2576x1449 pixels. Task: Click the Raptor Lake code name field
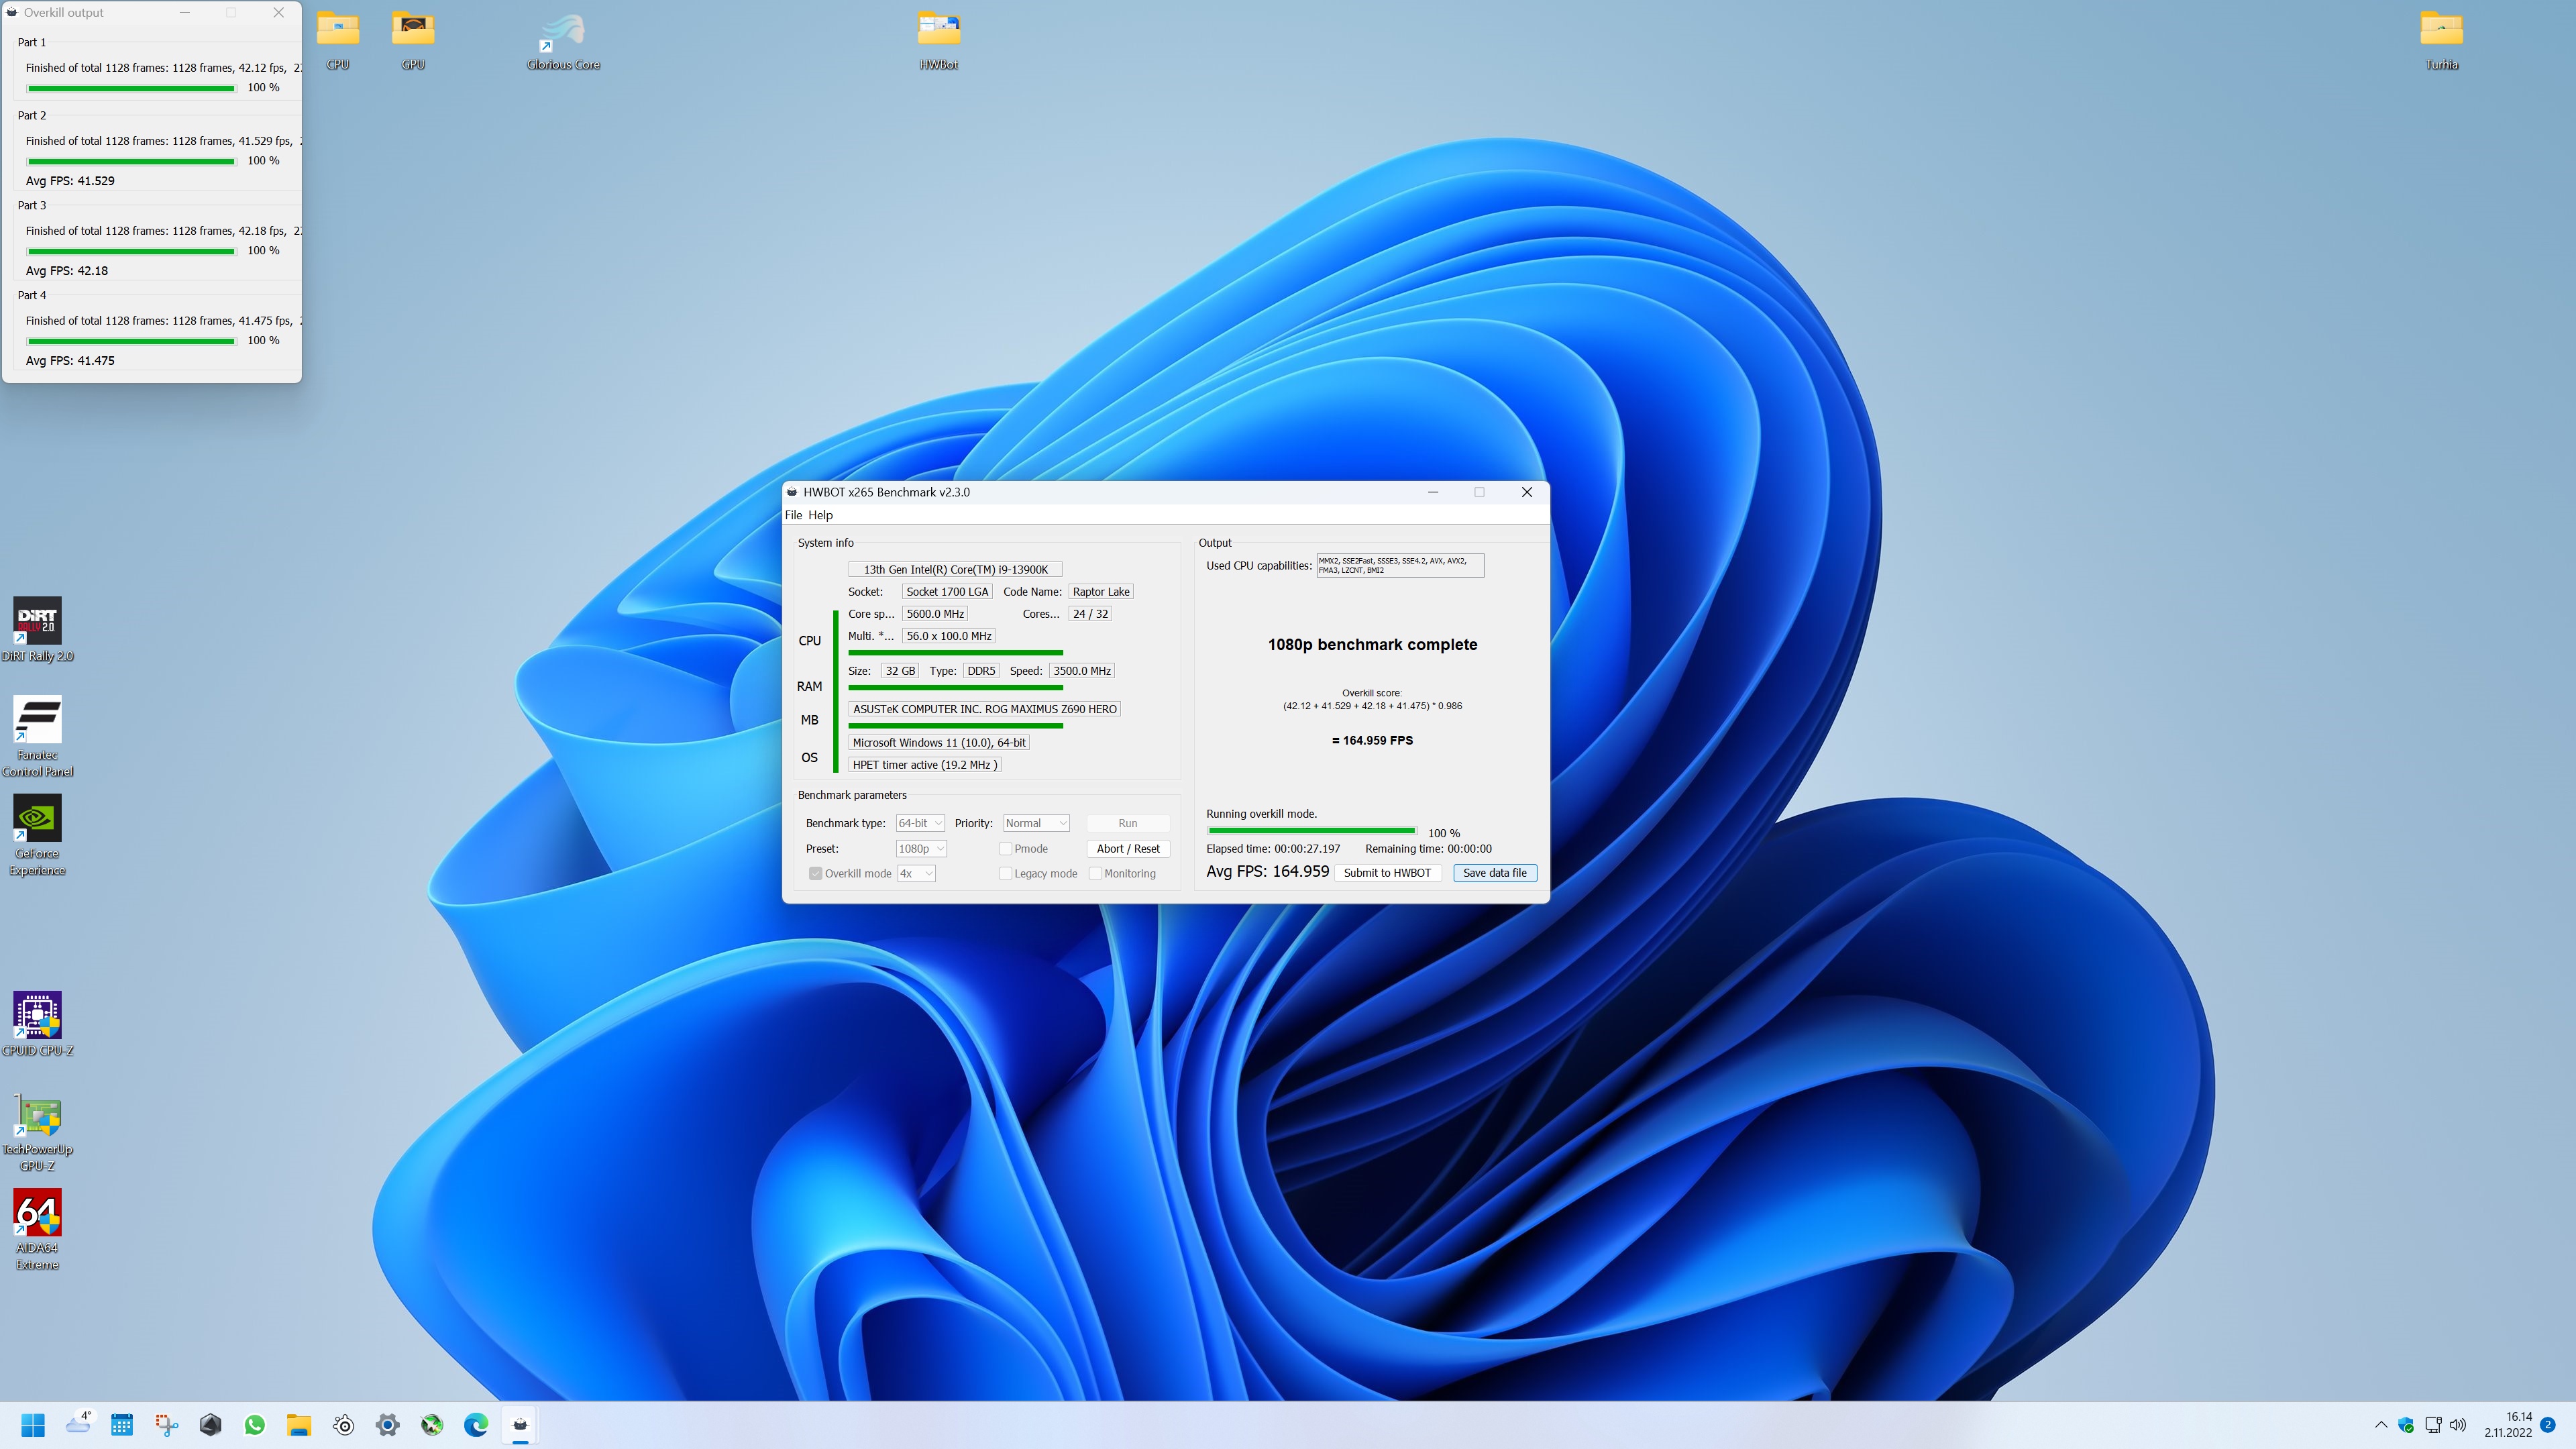1101,592
